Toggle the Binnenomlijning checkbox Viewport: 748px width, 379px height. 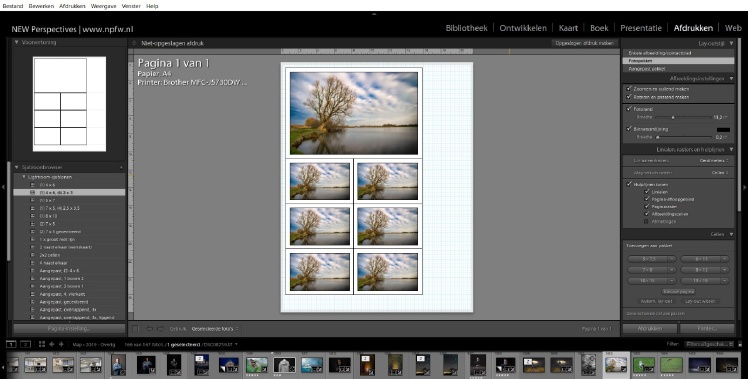[x=629, y=129]
